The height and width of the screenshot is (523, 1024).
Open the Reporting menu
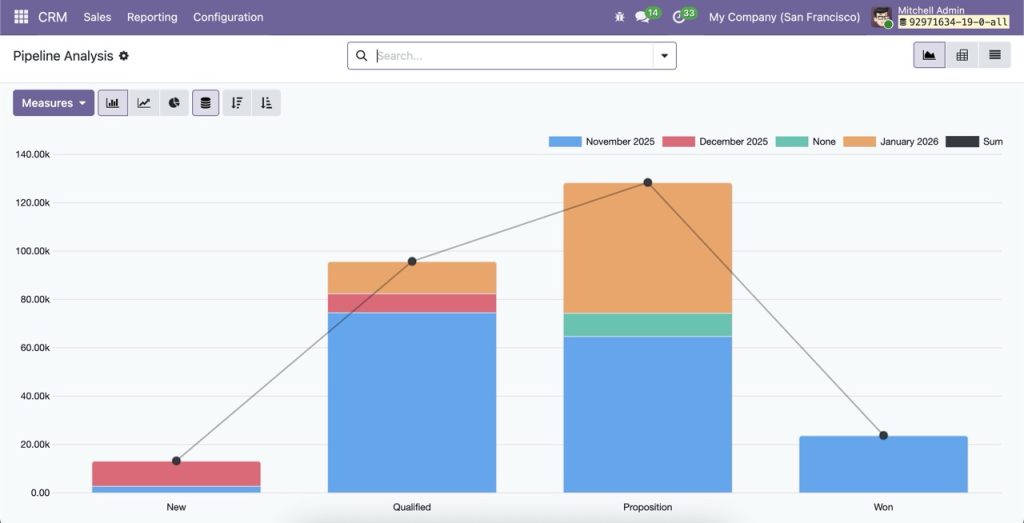152,17
